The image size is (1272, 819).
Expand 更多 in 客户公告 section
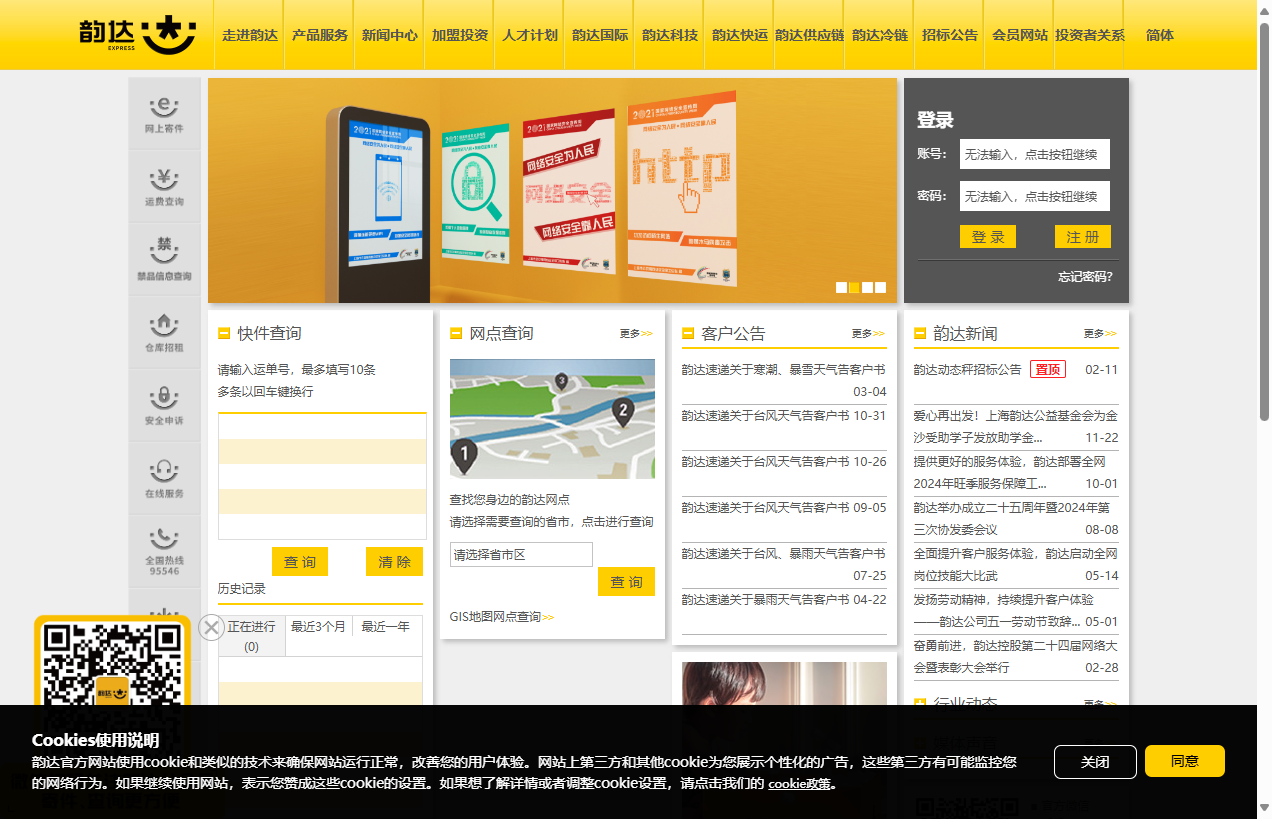[867, 334]
